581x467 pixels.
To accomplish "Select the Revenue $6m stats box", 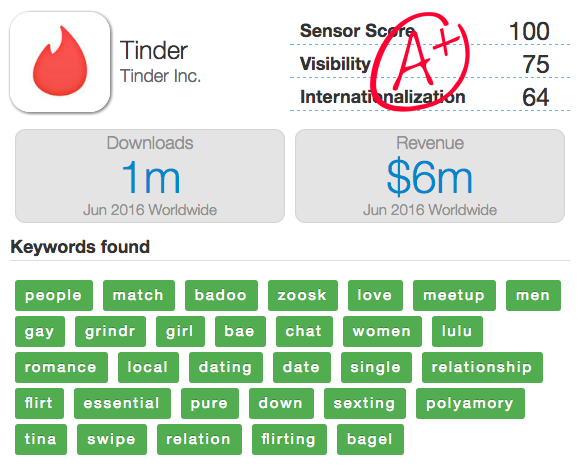I will click(430, 176).
